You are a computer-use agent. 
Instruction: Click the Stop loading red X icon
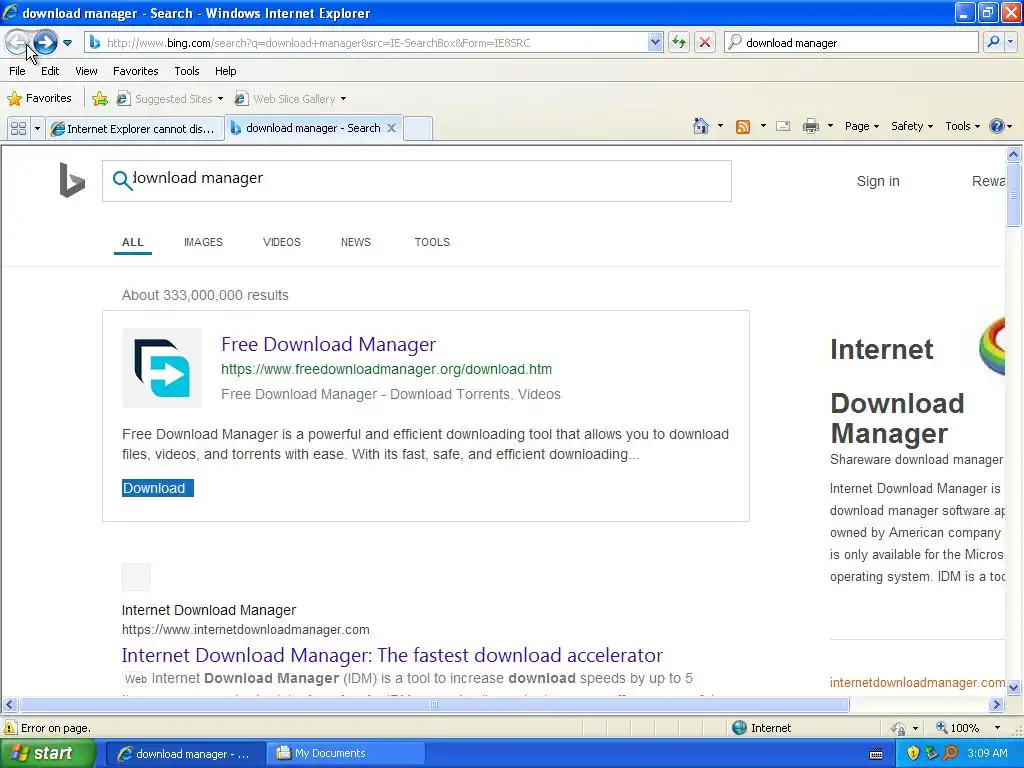pyautogui.click(x=705, y=43)
